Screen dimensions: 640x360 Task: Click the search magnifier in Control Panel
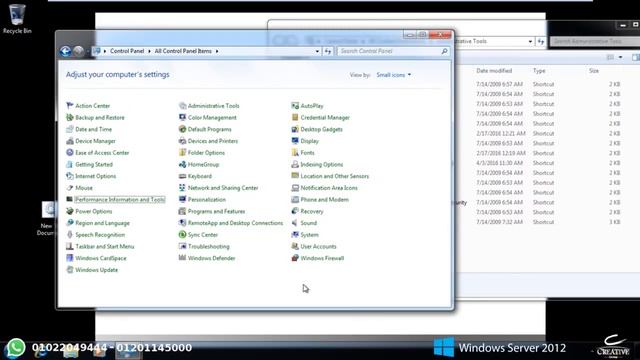pos(444,51)
